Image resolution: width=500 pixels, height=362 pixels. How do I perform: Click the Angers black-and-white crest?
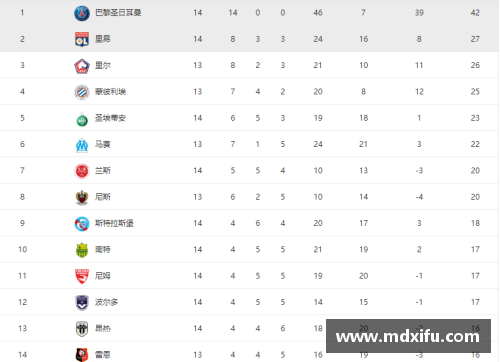point(82,329)
